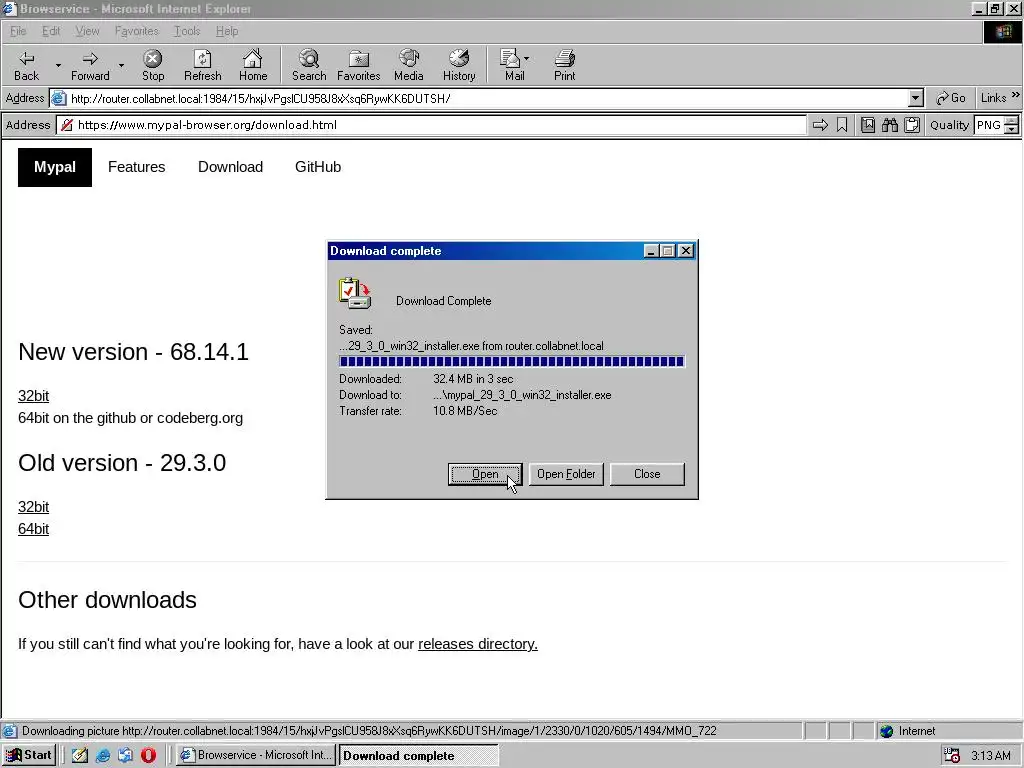Click 64bit link under Old version
This screenshot has width=1024, height=768.
[x=33, y=529]
